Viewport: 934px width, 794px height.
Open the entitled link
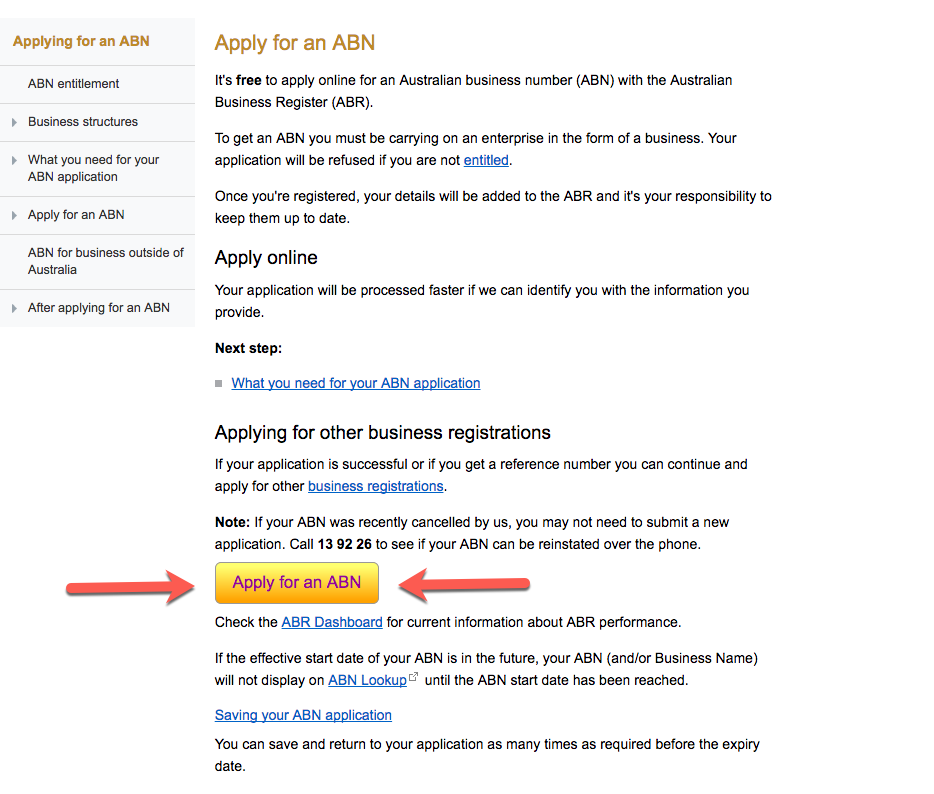[x=486, y=160]
